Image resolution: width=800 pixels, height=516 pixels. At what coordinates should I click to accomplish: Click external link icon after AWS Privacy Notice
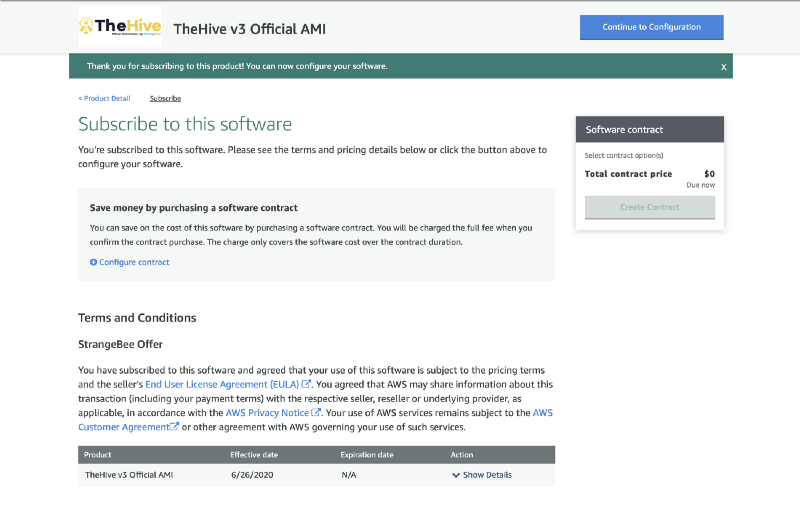(x=316, y=413)
